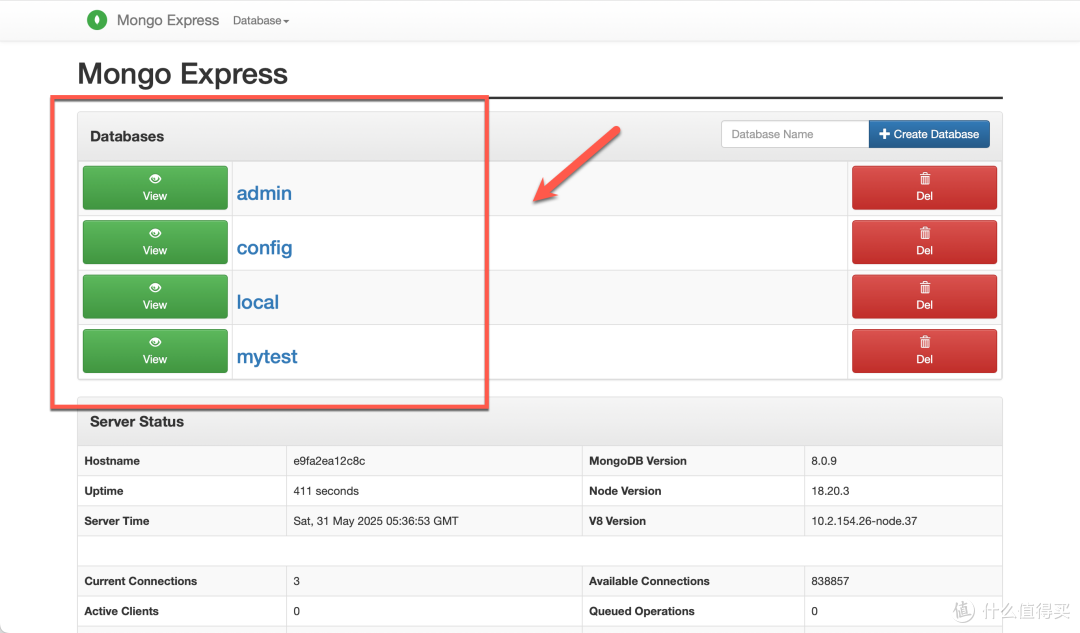Click MongoDB version value 8.0.9

(x=824, y=461)
